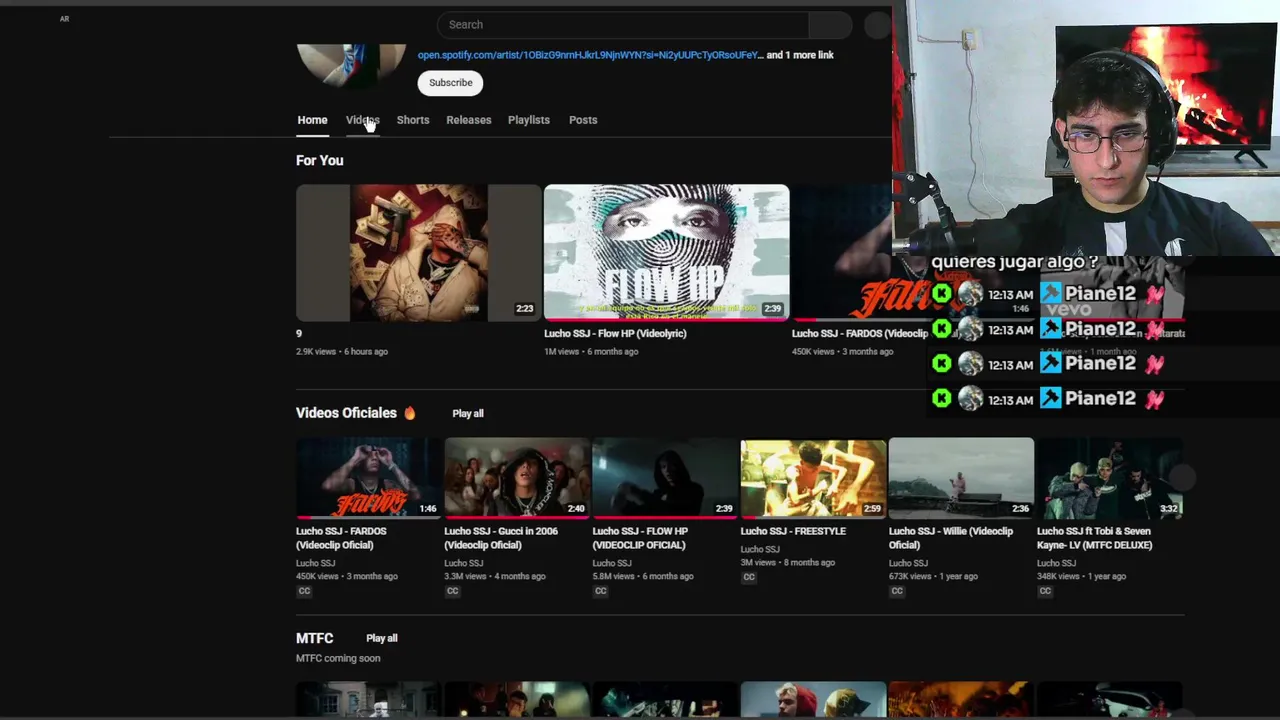
Task: Click '3.3M views • 4 months ago' text
Action: [x=495, y=577]
